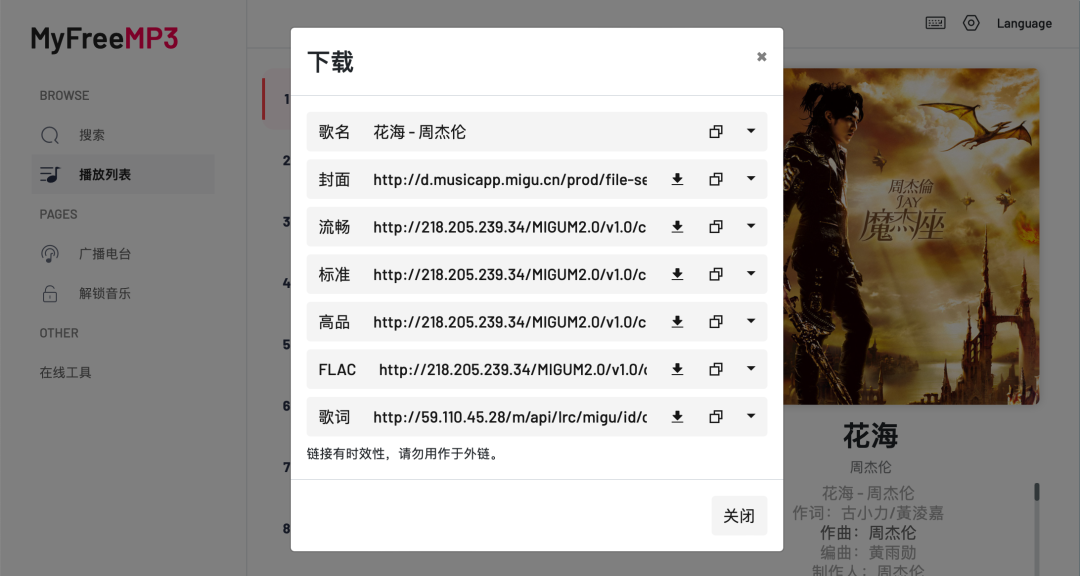Viewport: 1080px width, 576px height.
Task: Open the 搜索 search page
Action: click(123, 135)
